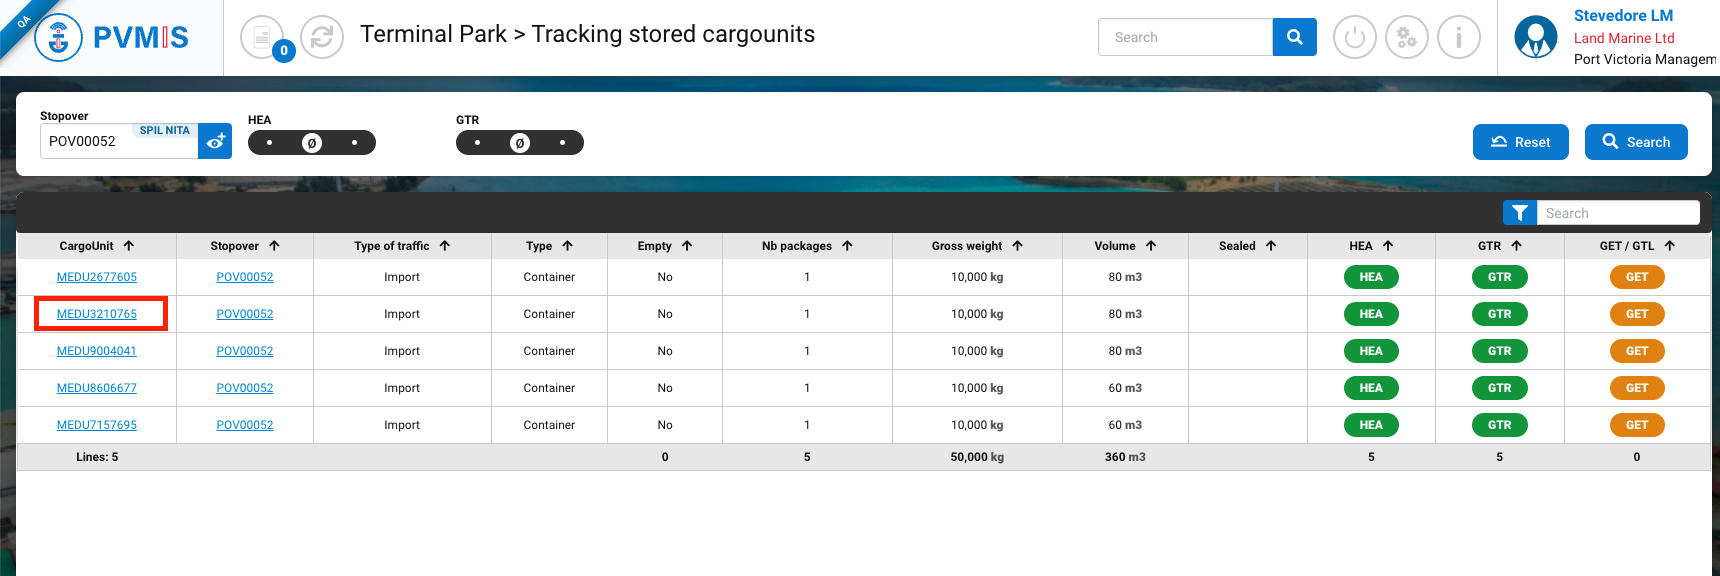Click the green HEA badge for MEDU9004041
Image resolution: width=1720 pixels, height=576 pixels.
tap(1370, 351)
